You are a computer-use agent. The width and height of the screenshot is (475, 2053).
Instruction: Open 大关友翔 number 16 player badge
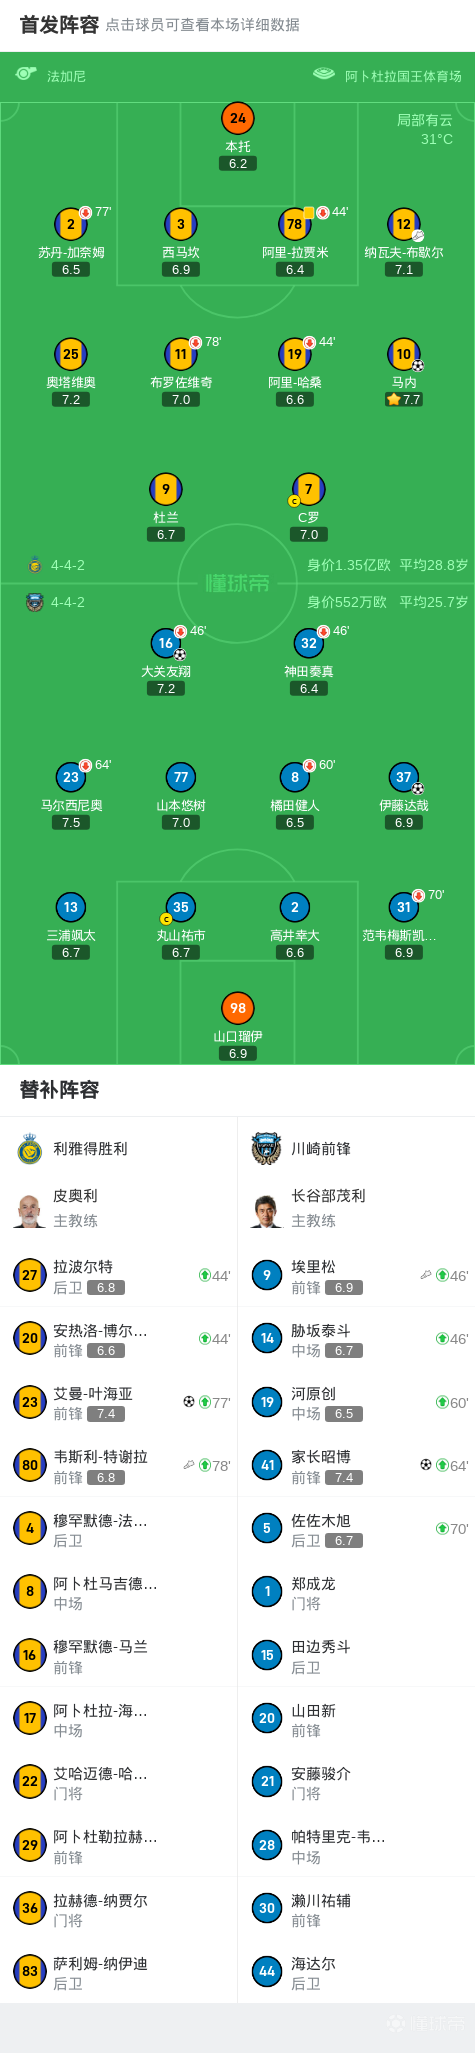(x=166, y=643)
